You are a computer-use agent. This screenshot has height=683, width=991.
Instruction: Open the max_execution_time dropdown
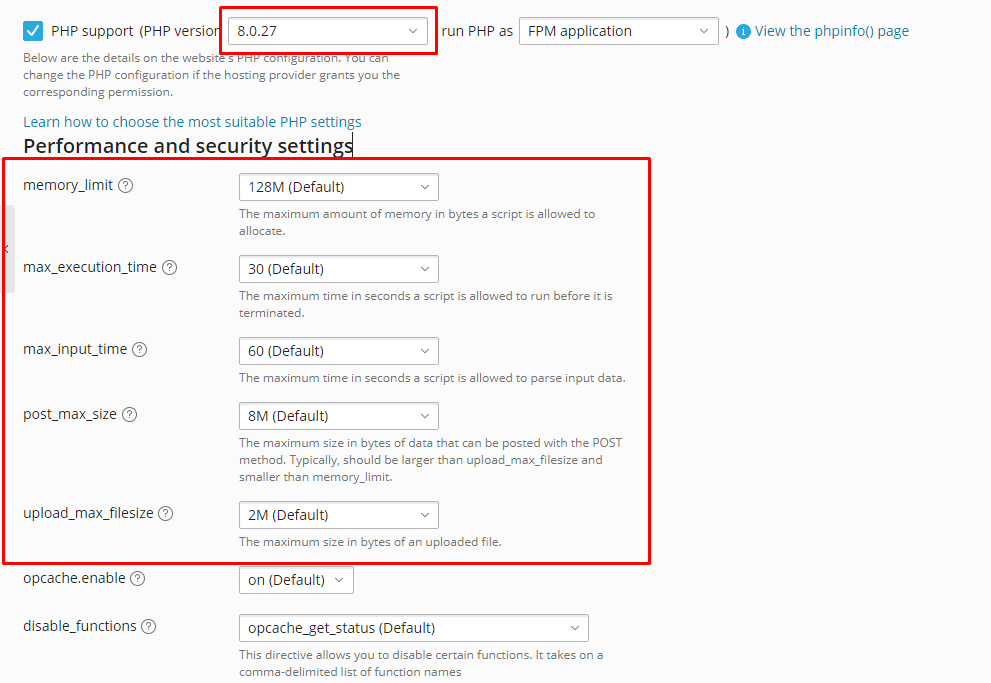338,268
